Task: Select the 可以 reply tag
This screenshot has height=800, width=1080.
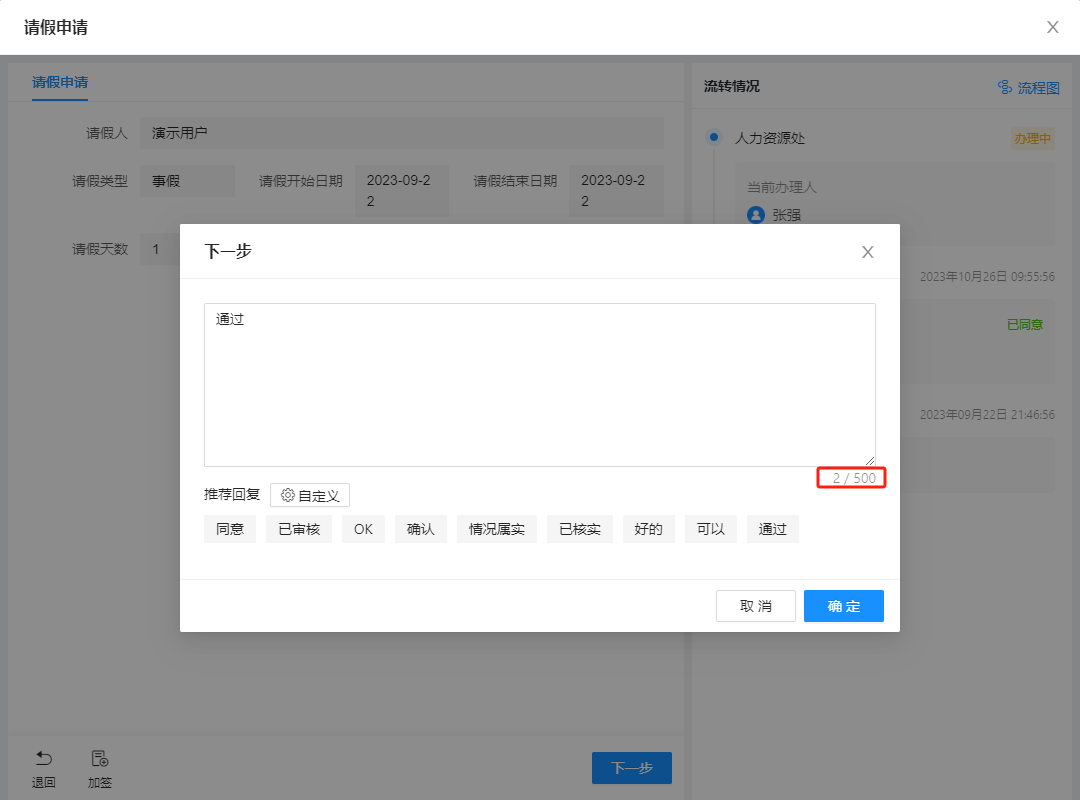Action: (x=711, y=529)
